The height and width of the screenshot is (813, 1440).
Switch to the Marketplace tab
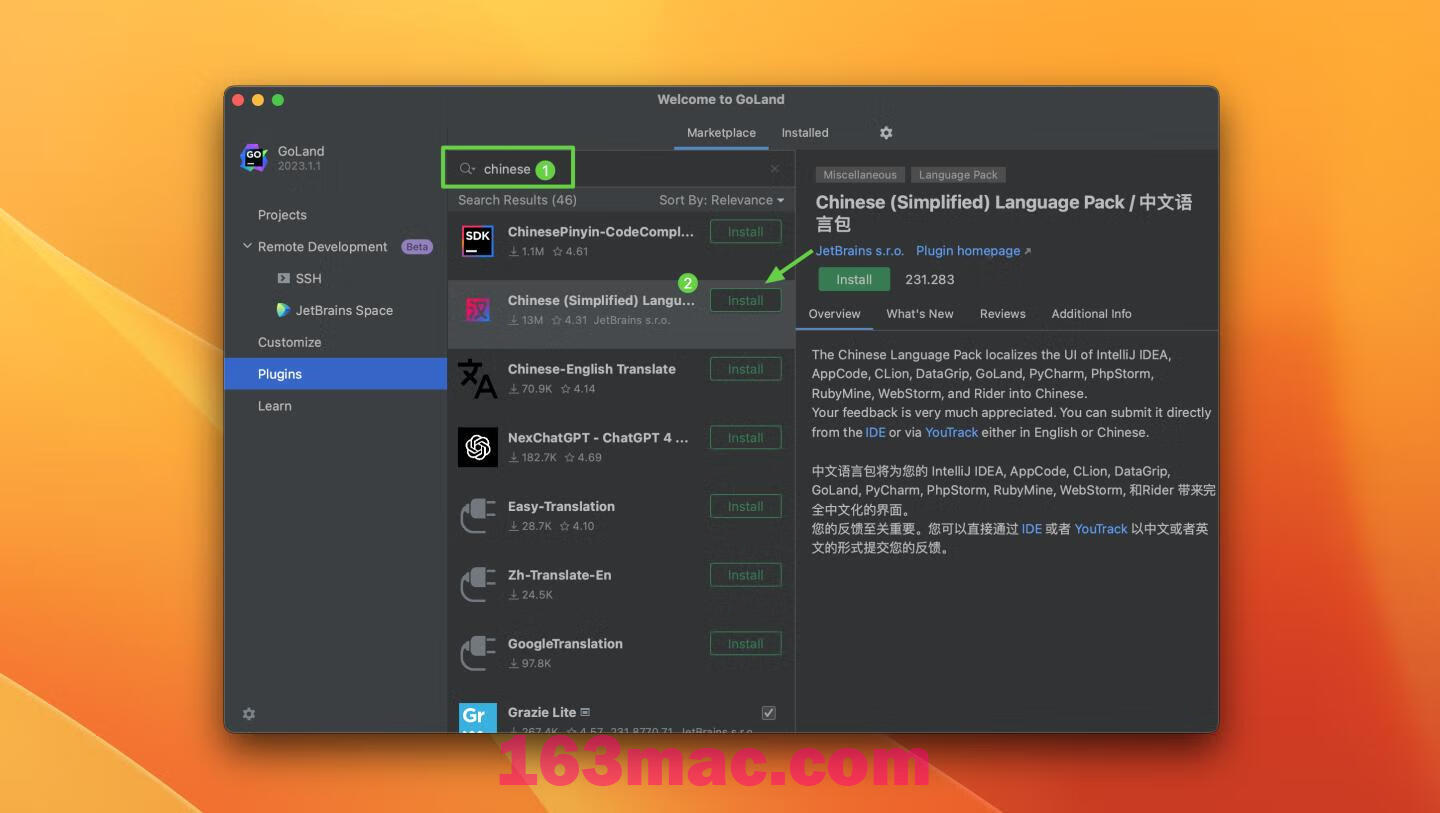(x=721, y=132)
